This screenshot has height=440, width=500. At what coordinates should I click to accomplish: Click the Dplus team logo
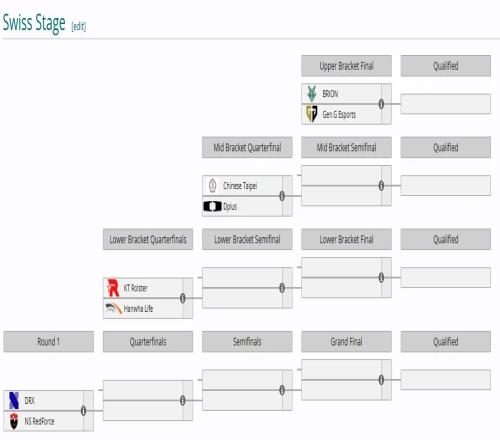click(x=212, y=206)
